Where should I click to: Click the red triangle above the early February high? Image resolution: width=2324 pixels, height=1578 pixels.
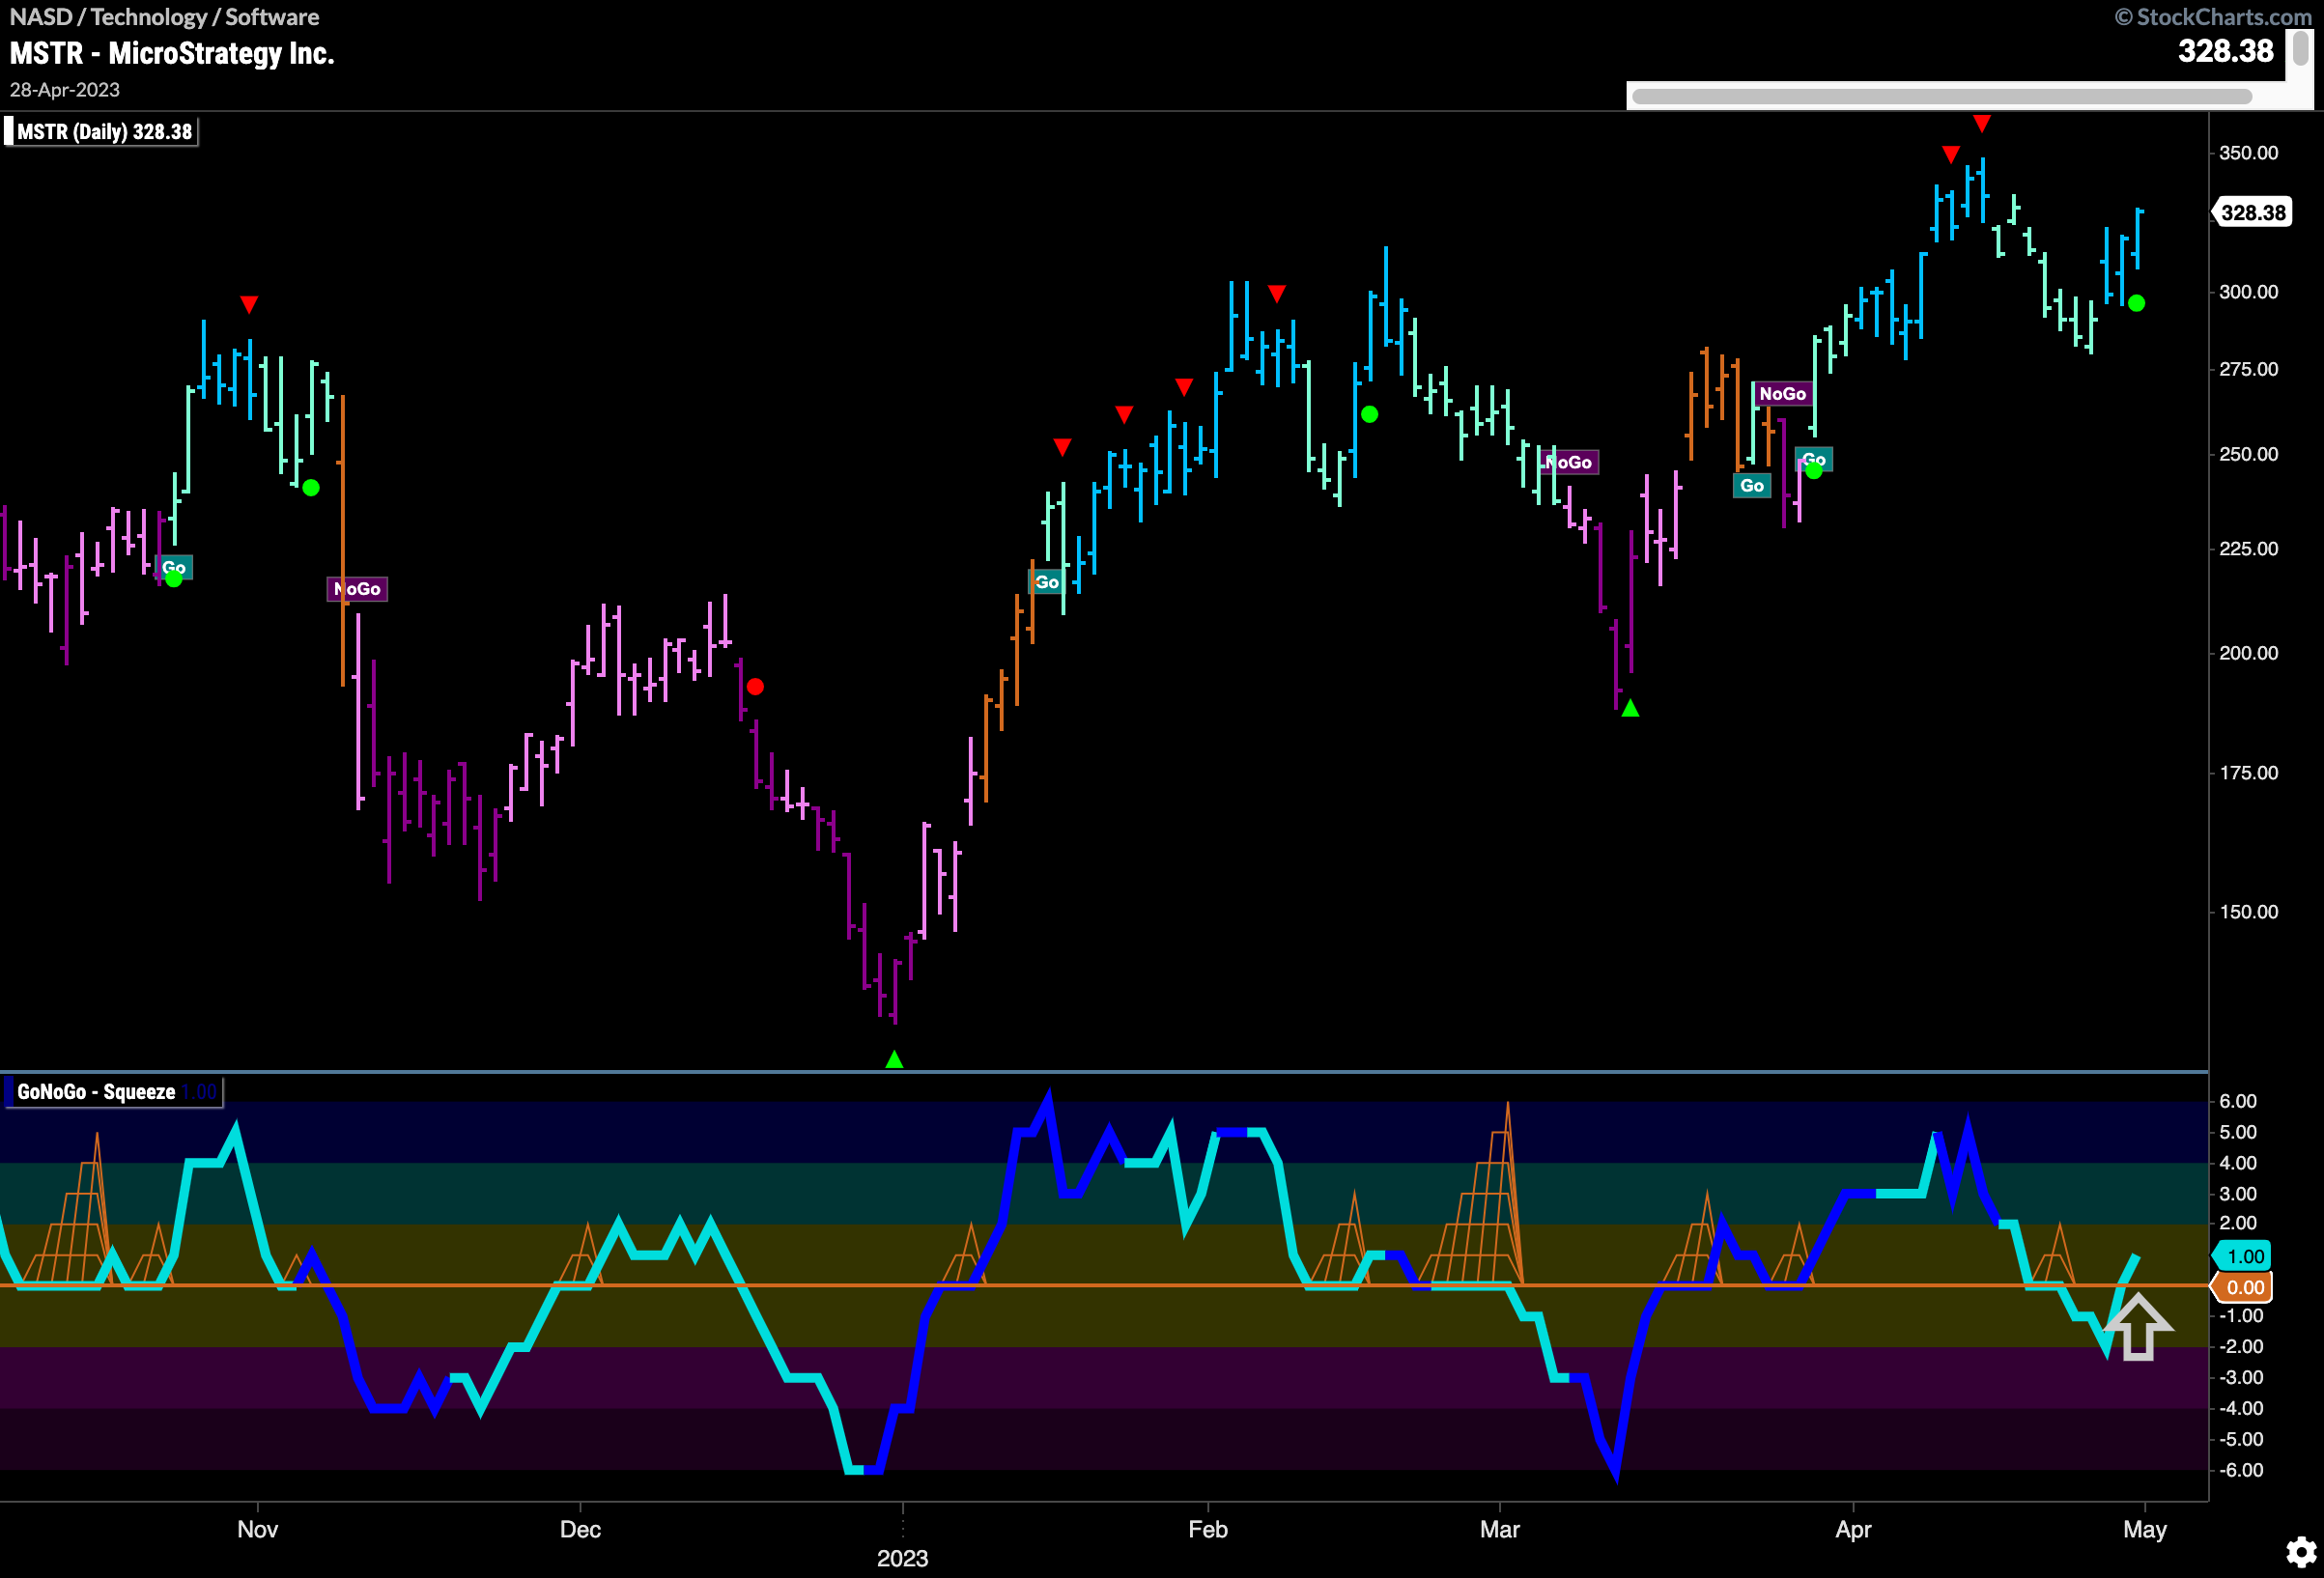[x=1276, y=293]
